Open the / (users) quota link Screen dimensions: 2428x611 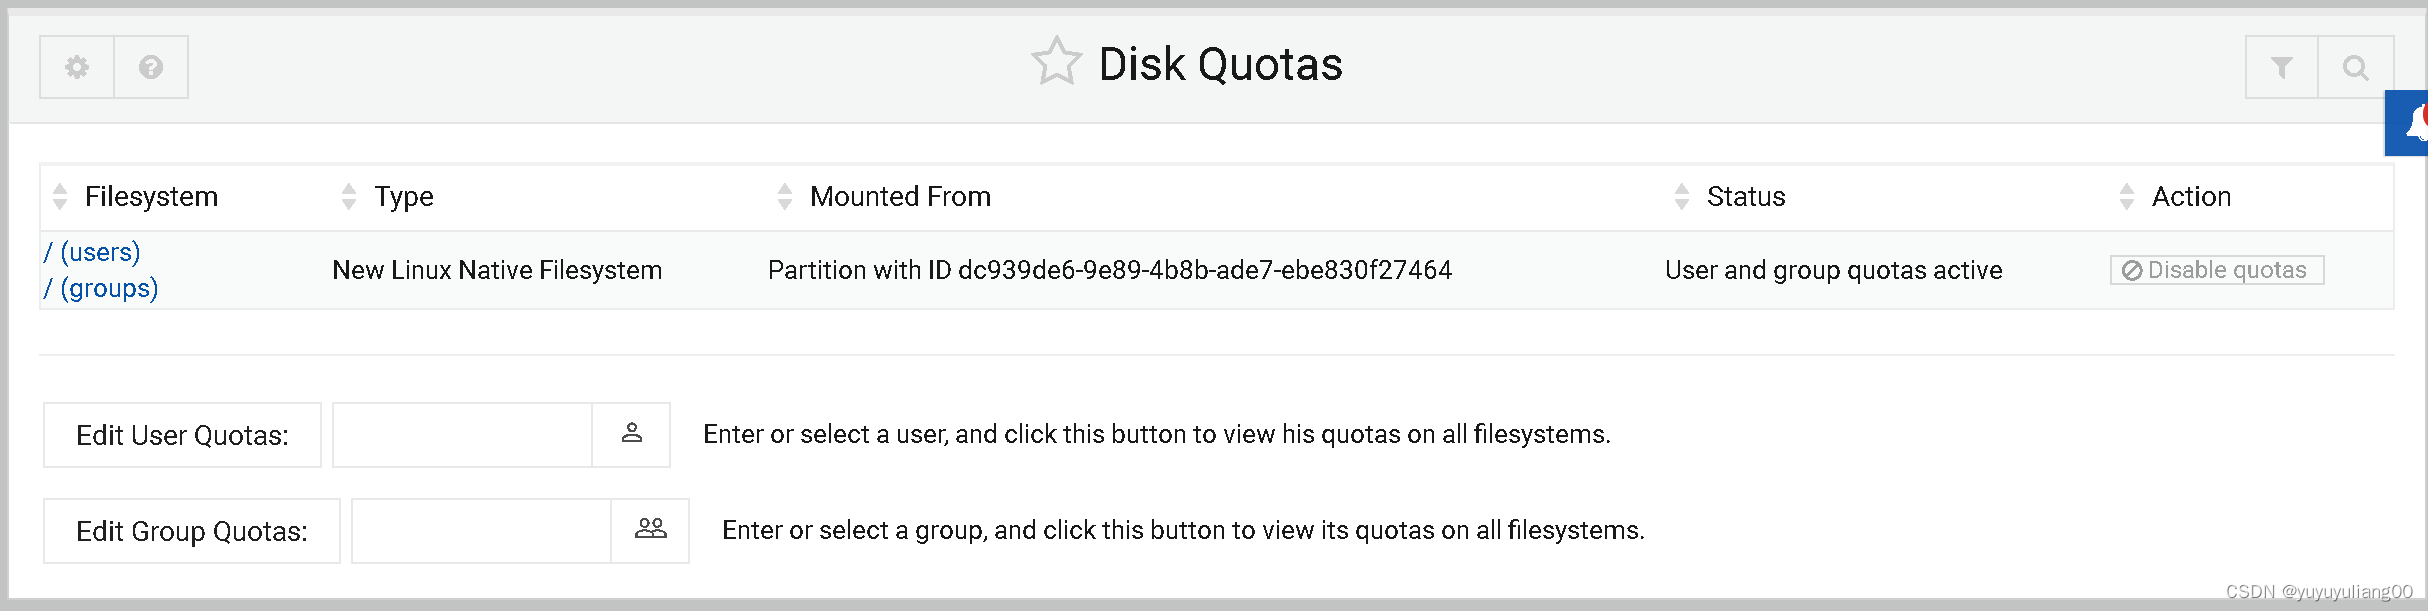pos(92,252)
